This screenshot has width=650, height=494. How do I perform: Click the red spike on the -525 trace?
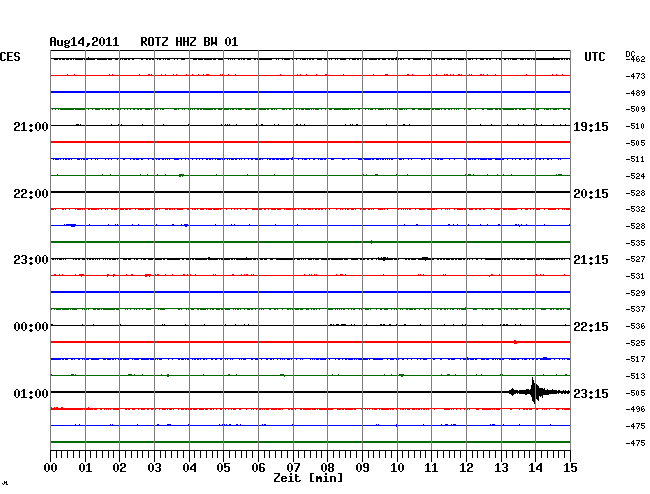point(515,342)
